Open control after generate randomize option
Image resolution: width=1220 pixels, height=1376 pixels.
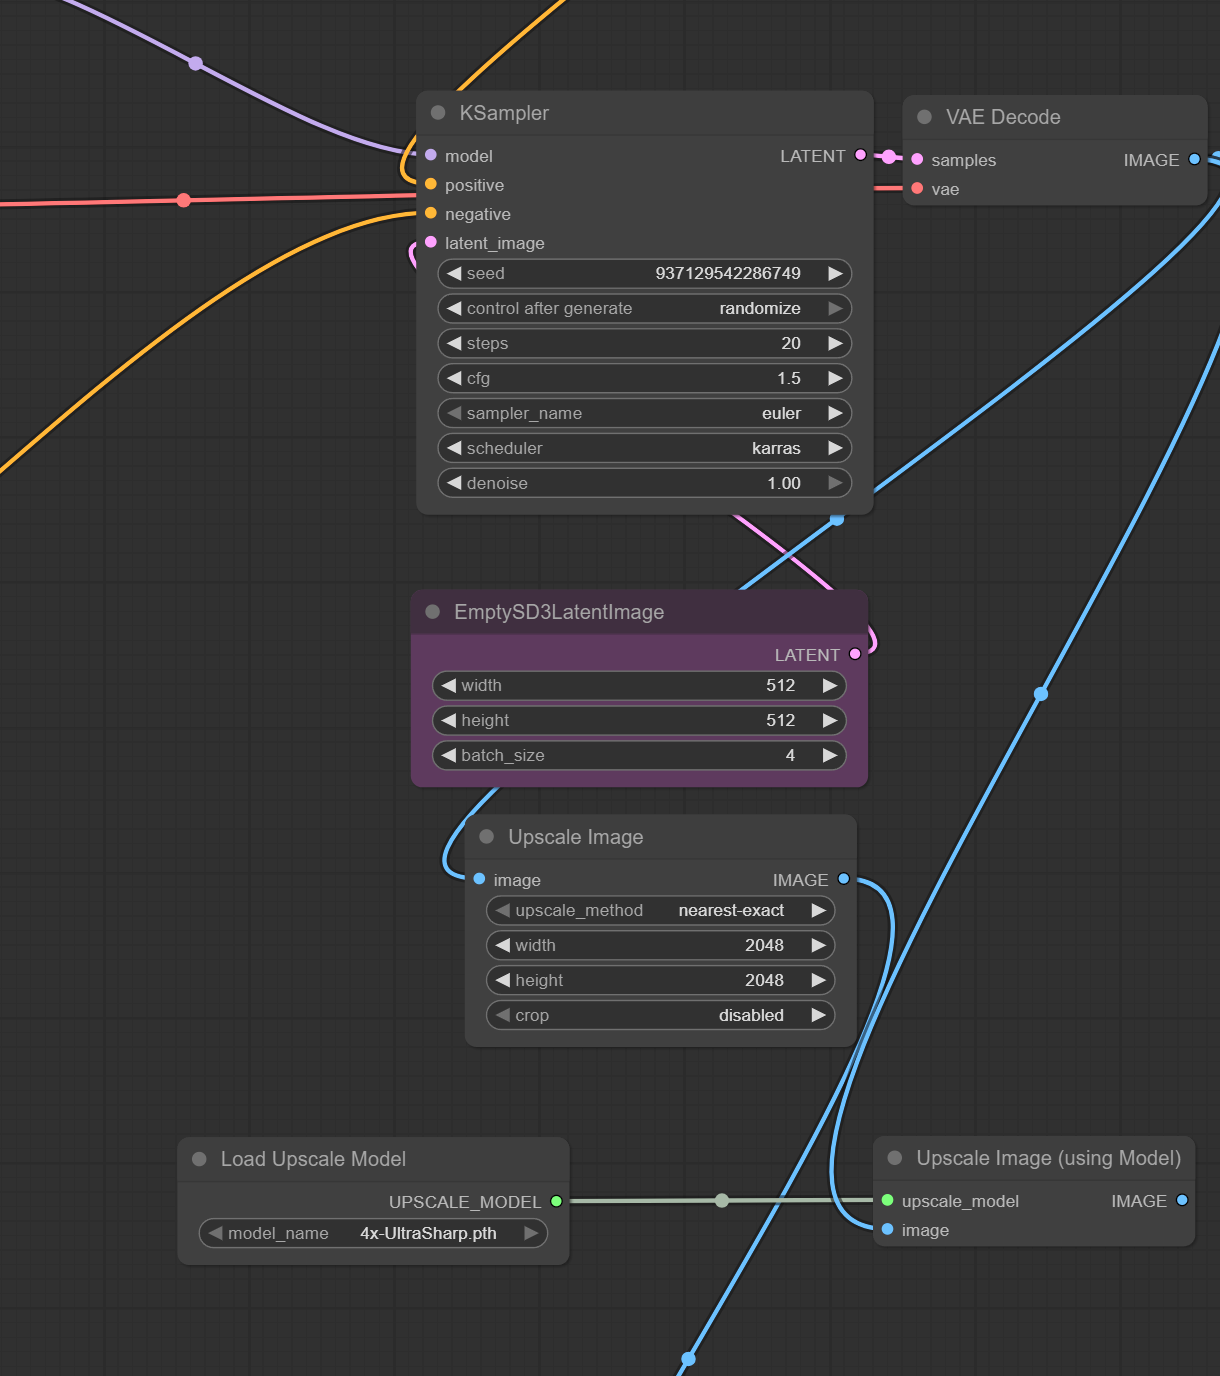tap(644, 308)
